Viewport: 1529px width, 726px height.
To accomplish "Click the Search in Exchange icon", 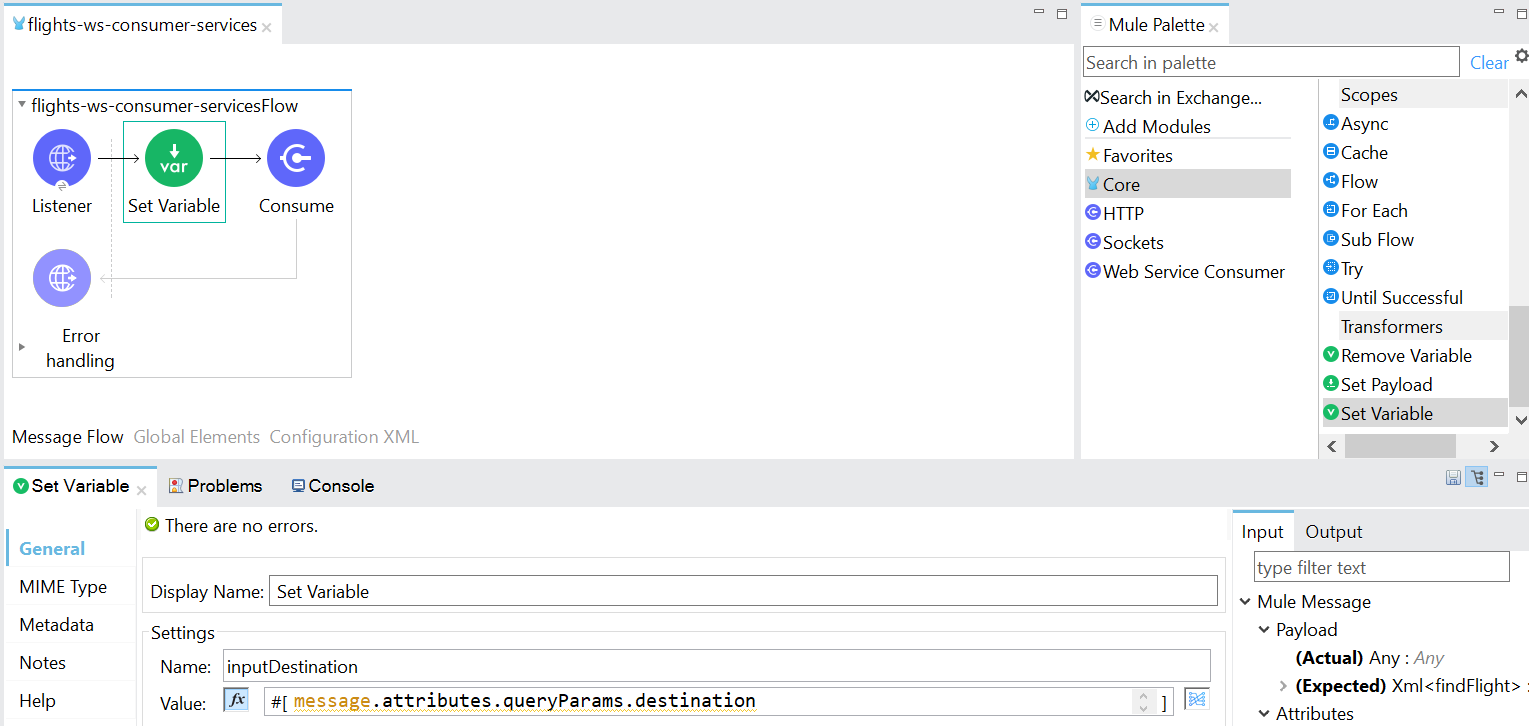I will coord(1091,96).
